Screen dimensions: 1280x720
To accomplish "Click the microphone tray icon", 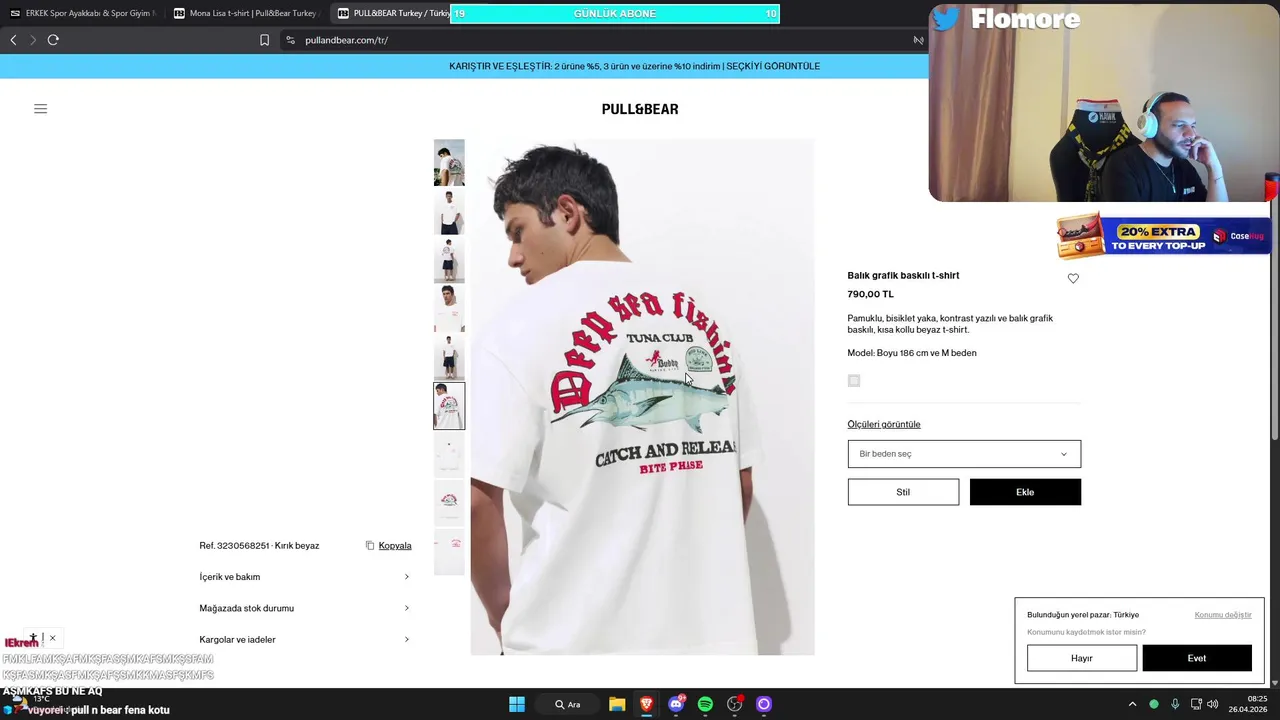I will click(1175, 704).
